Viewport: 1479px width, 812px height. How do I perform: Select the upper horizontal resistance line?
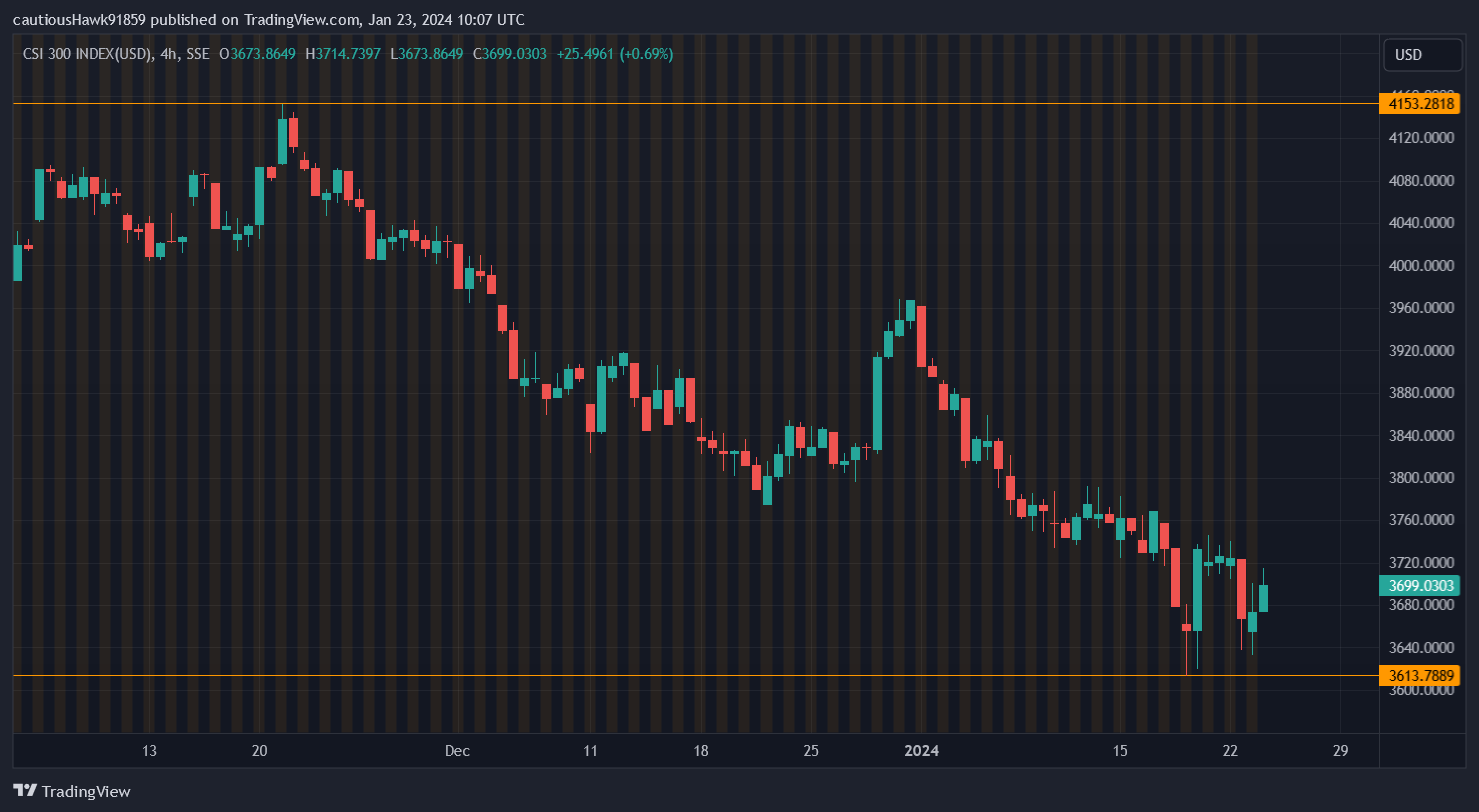pos(700,101)
